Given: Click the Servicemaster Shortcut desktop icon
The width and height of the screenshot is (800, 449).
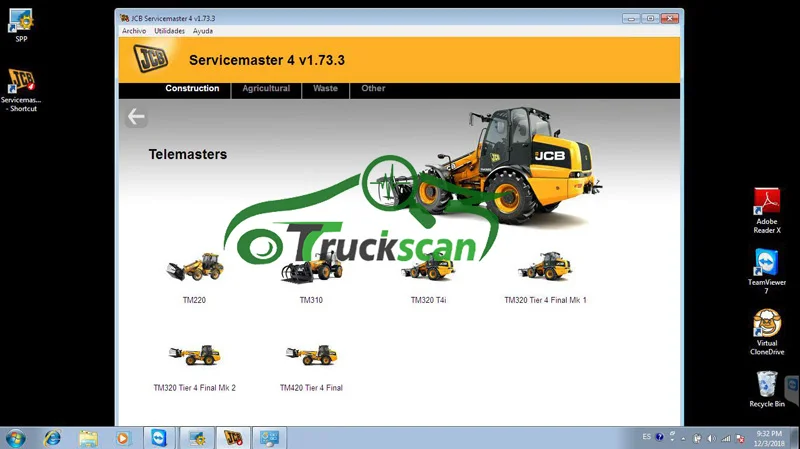Looking at the screenshot, I should [x=21, y=90].
